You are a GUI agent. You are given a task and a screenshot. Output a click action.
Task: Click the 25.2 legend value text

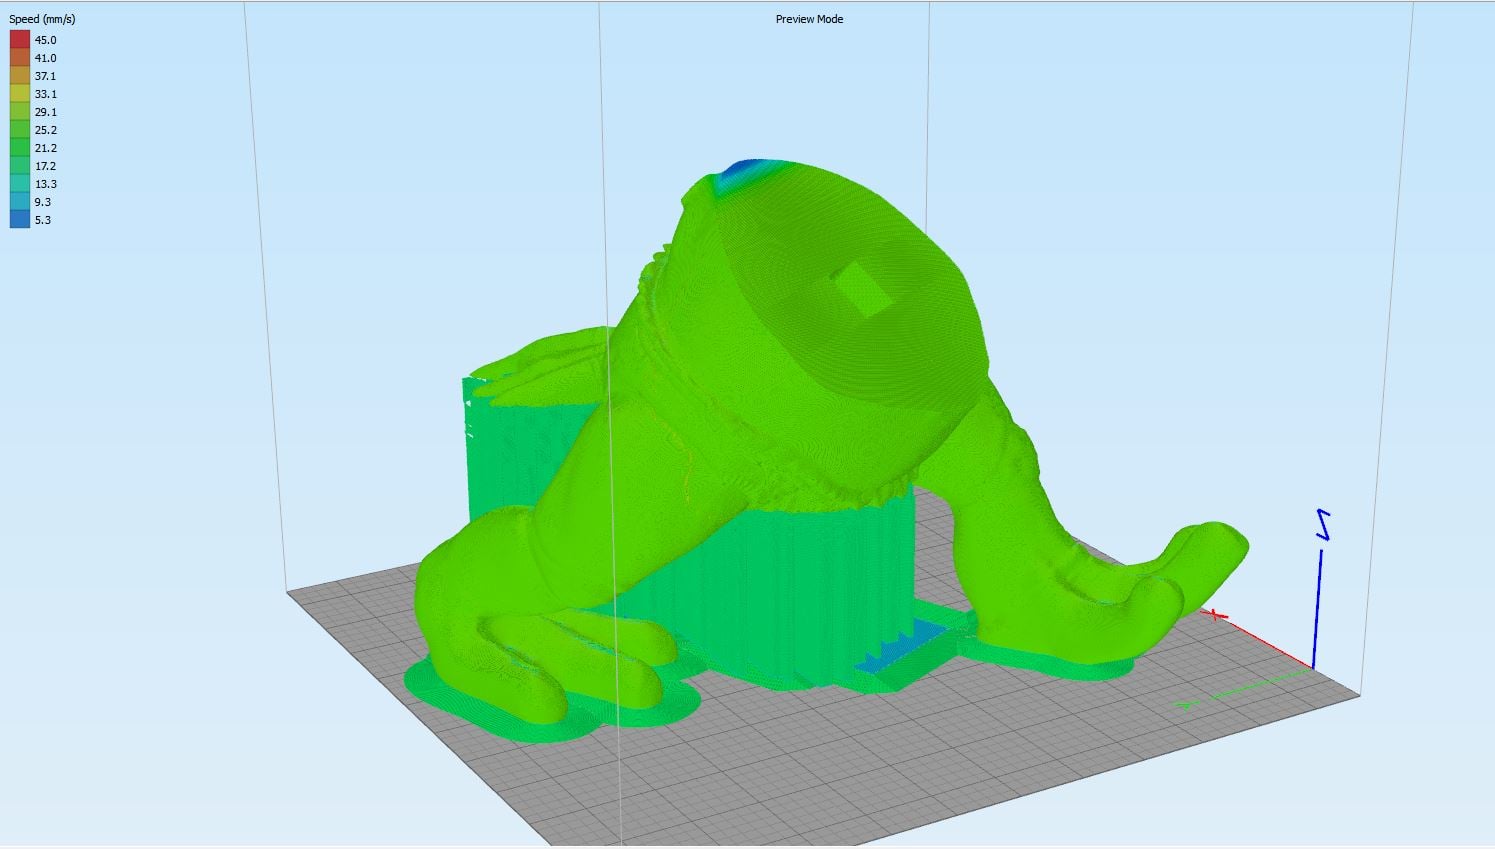point(45,130)
